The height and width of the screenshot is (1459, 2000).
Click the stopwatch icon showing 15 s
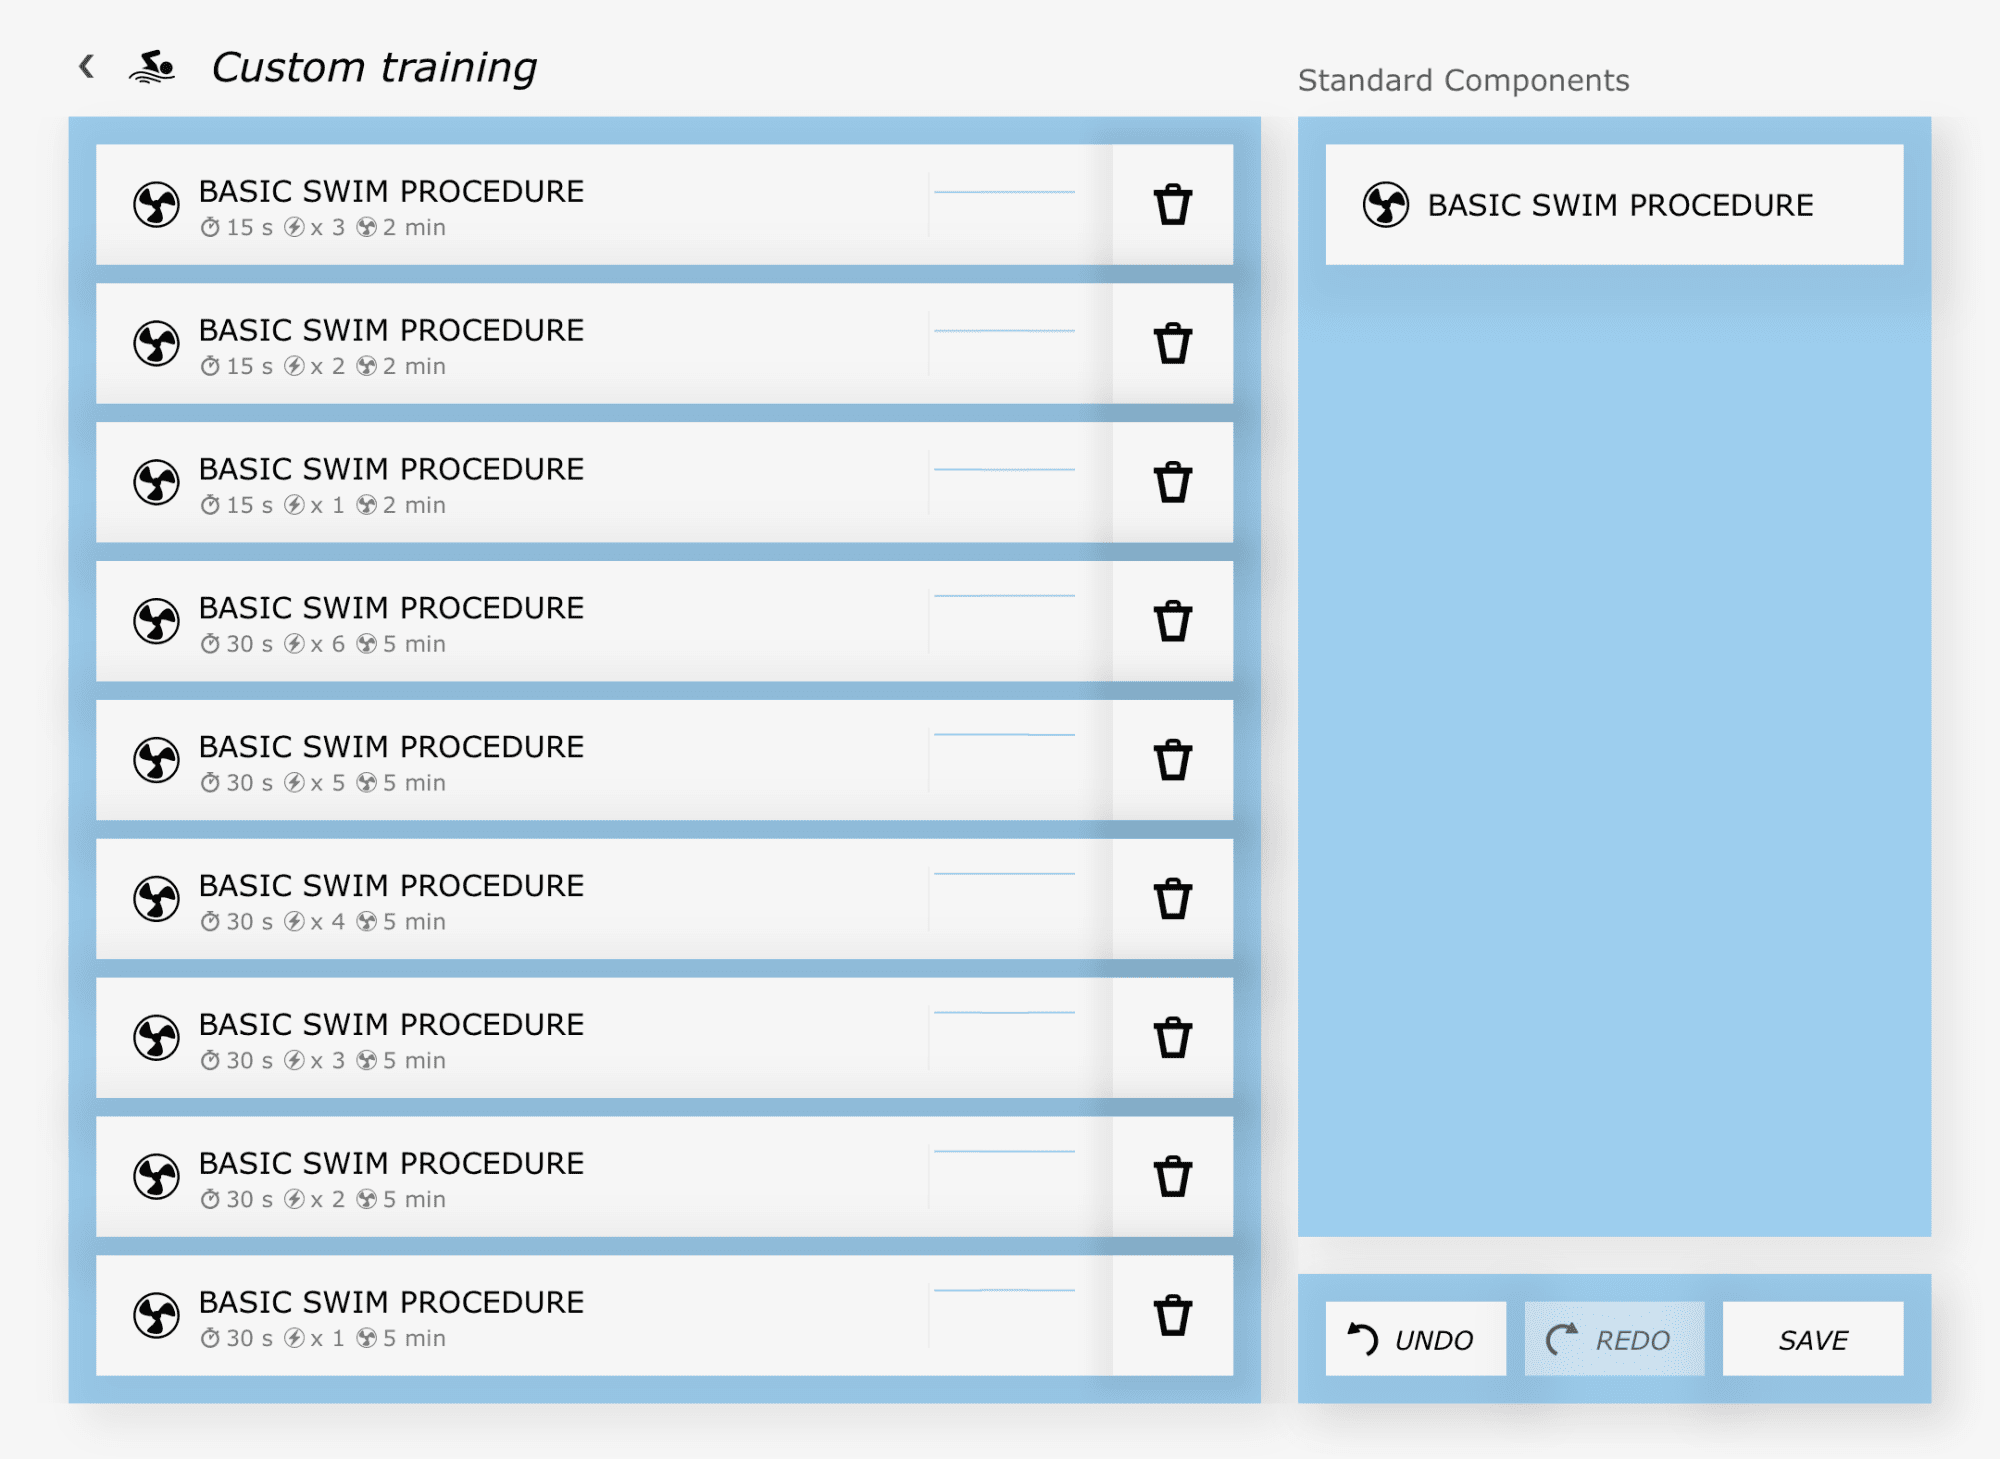pos(210,227)
